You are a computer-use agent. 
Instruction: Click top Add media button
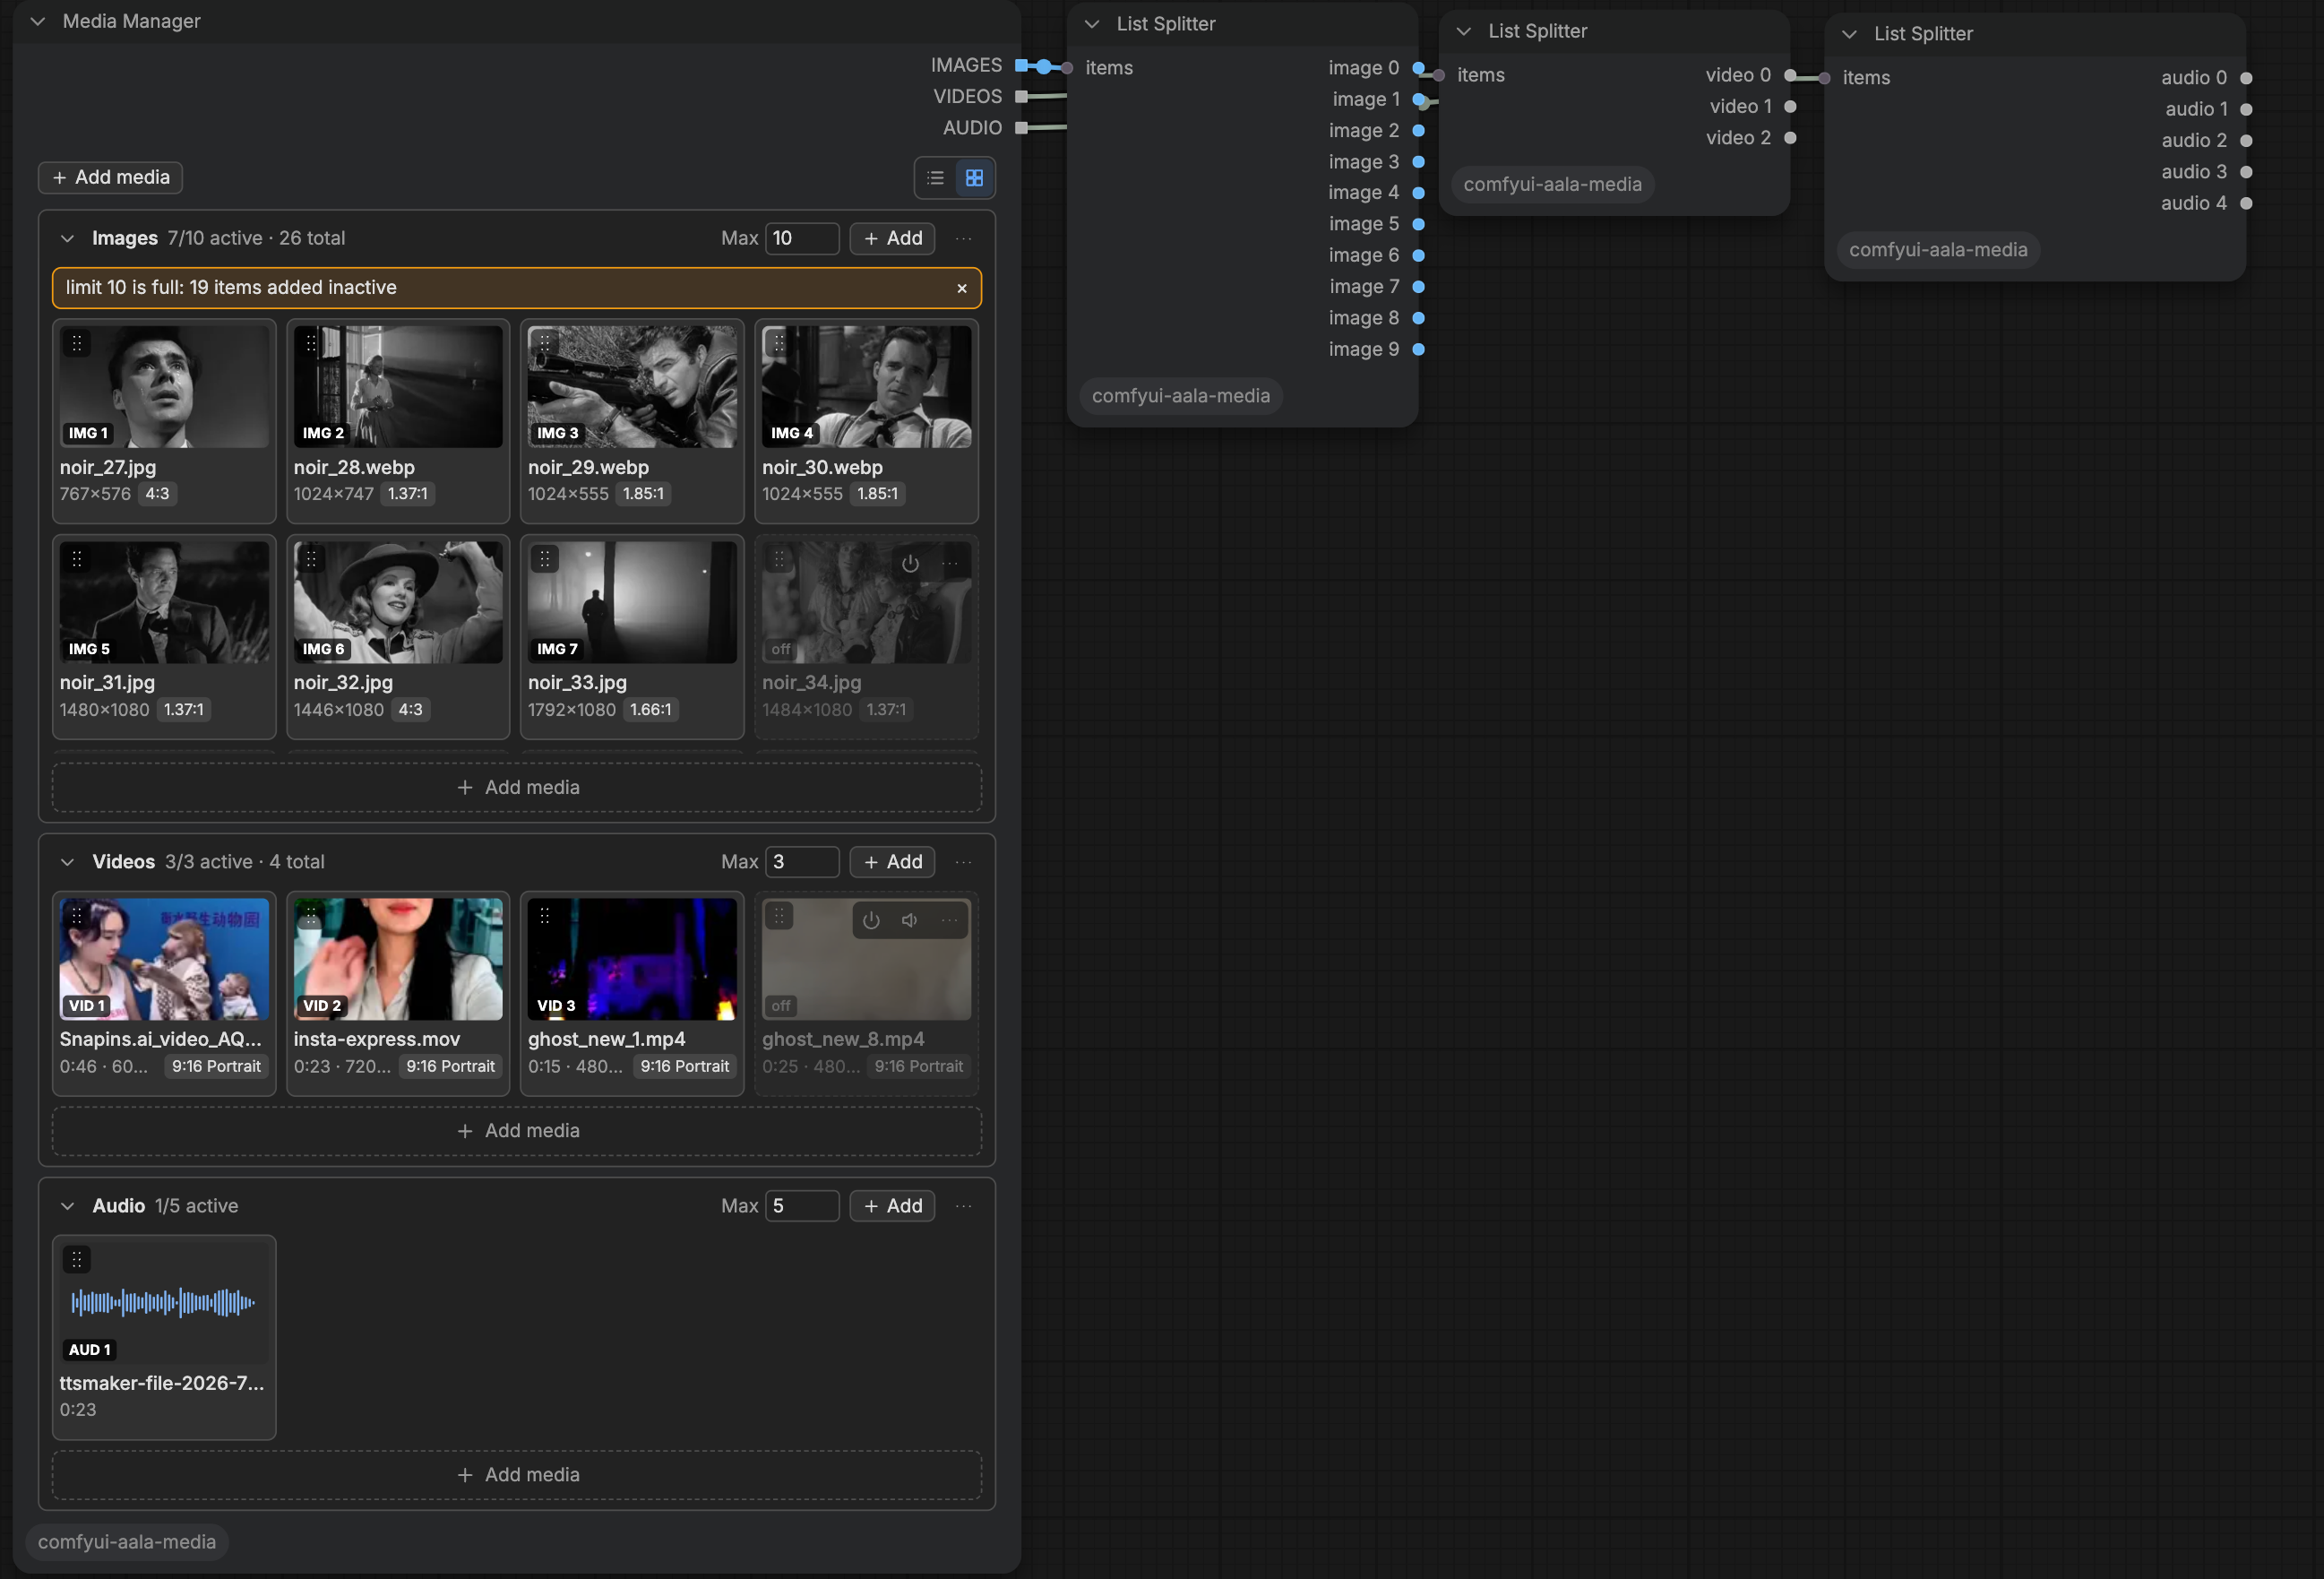(x=110, y=177)
